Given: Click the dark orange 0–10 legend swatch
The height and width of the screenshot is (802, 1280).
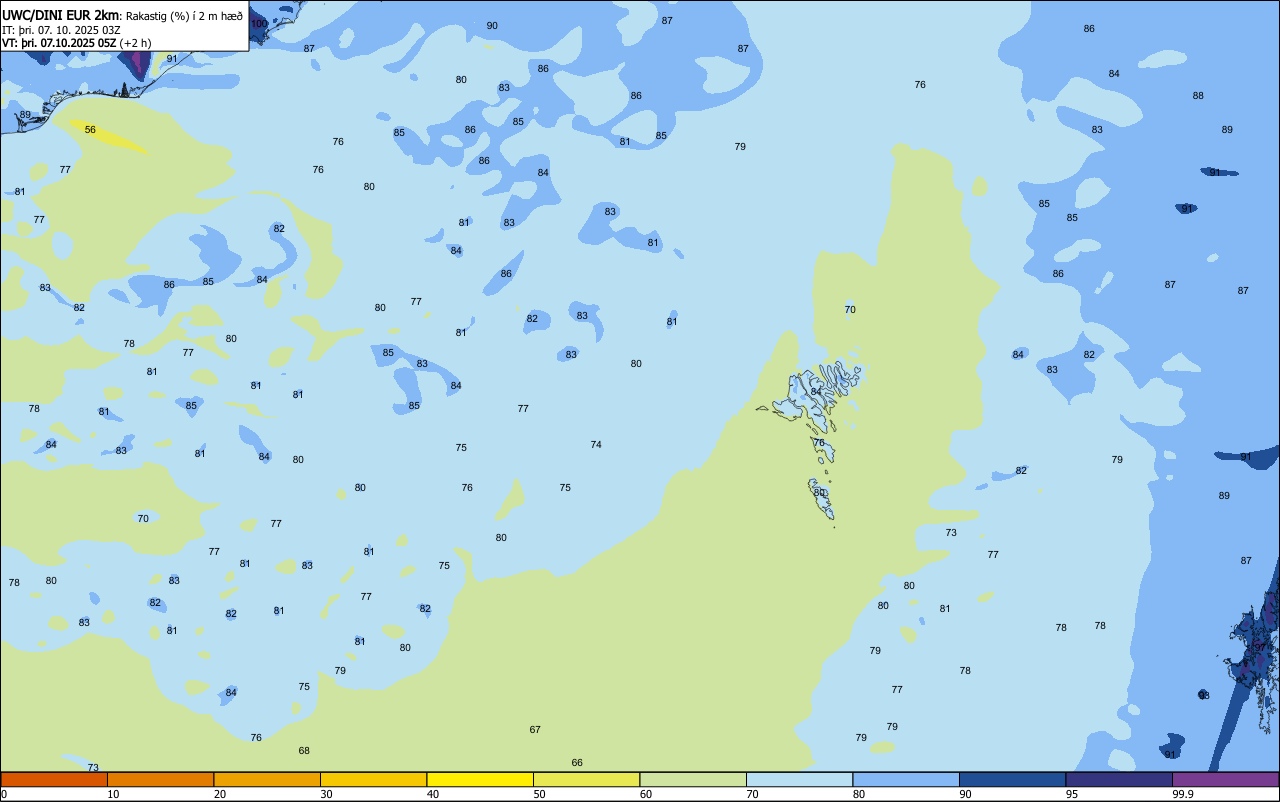Looking at the screenshot, I should pos(54,779).
